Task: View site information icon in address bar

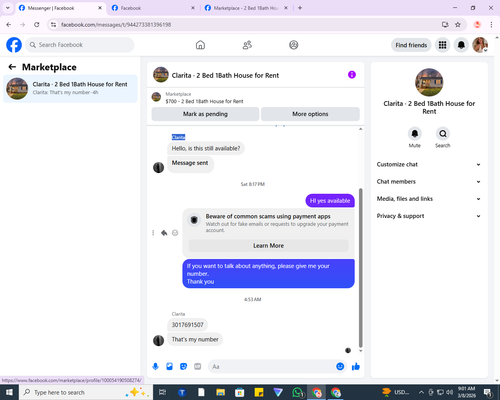Action: click(x=53, y=25)
